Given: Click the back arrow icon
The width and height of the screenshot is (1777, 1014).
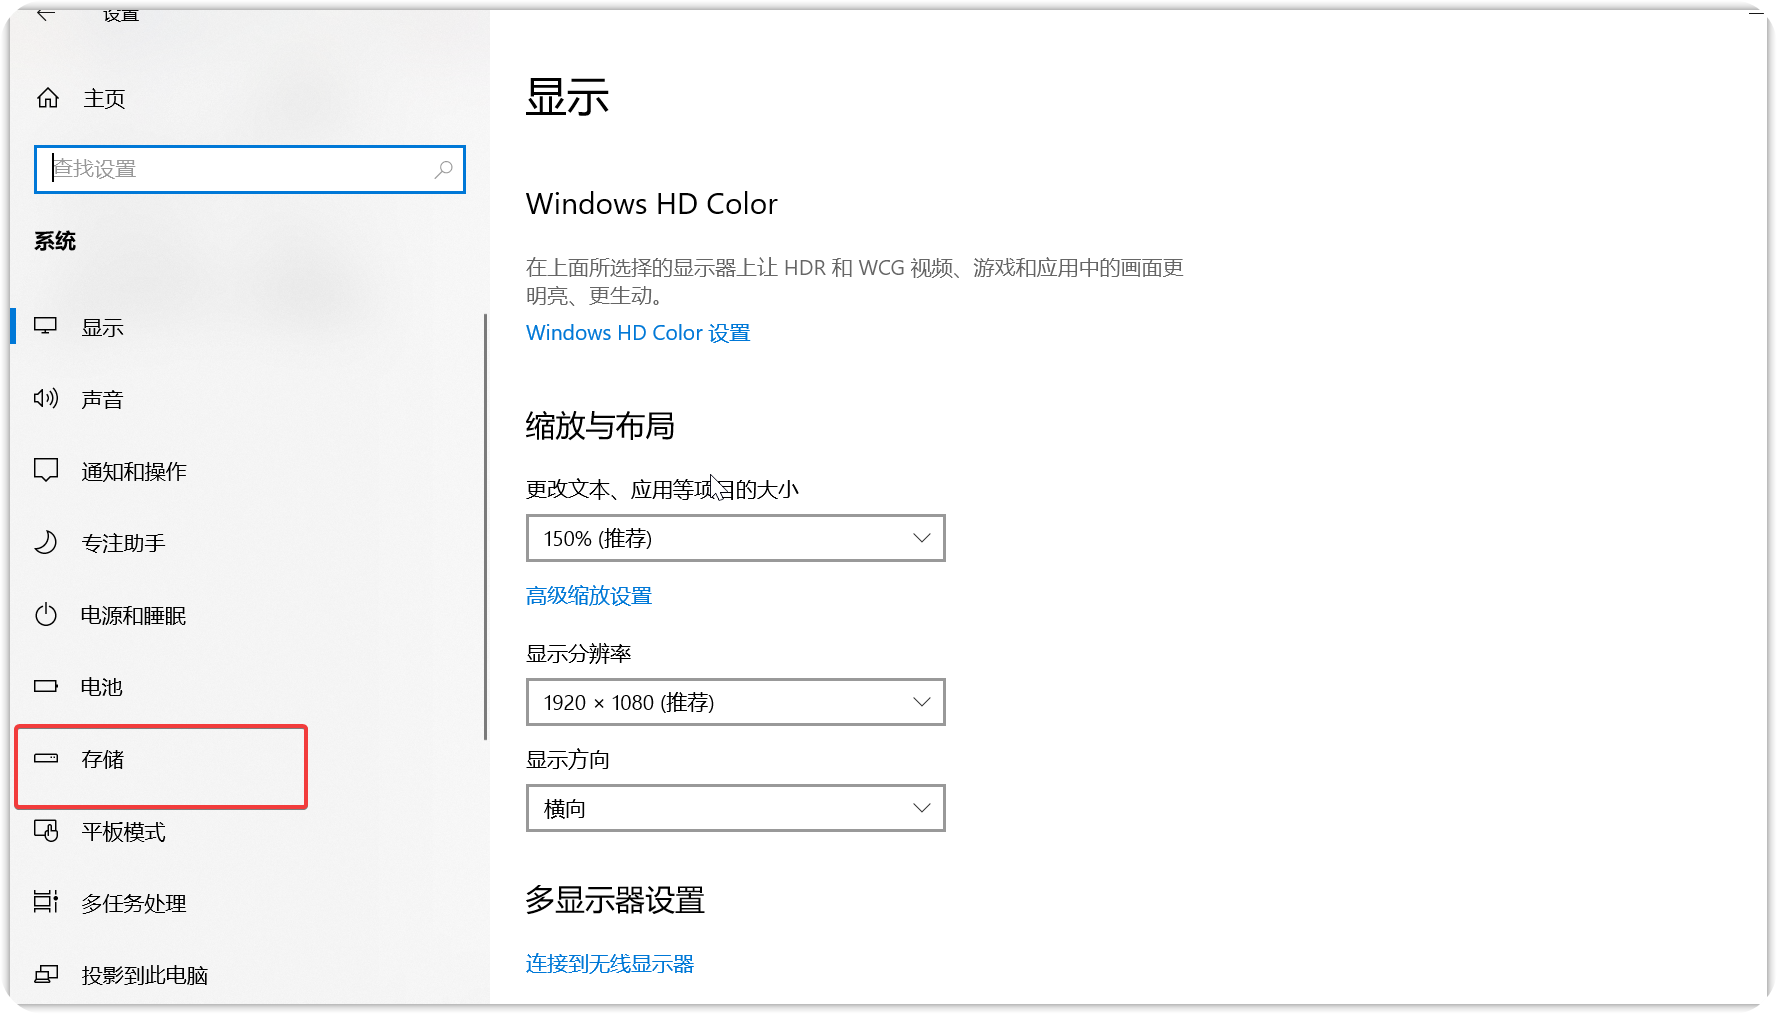Looking at the screenshot, I should [46, 15].
